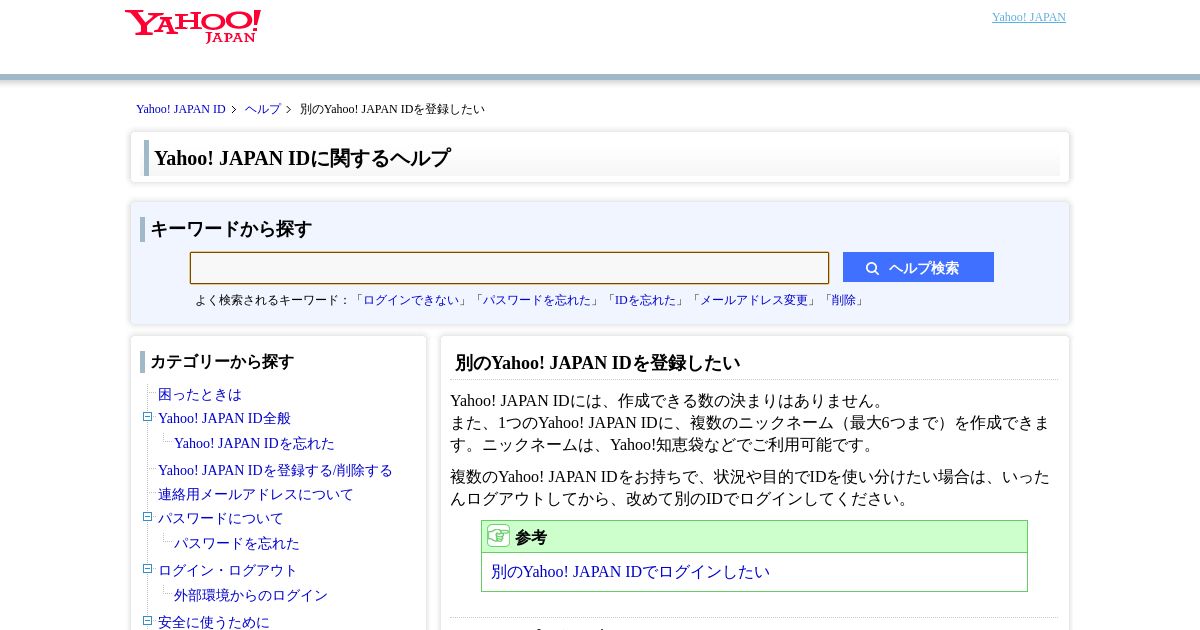This screenshot has height=630, width=1200.
Task: Open 外部環境からのログイン sidebar item
Action: point(251,596)
